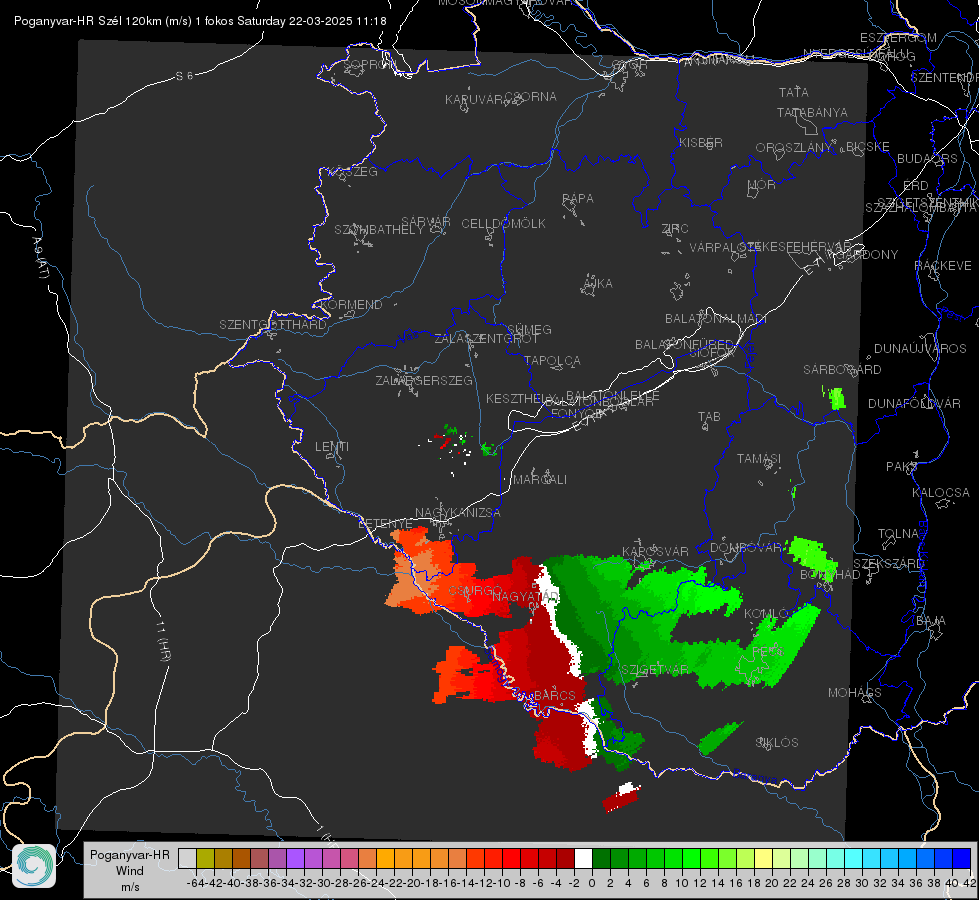Click the small red-white echo below SIKLÓS area
Viewport: 979px width, 900px height.
point(622,796)
